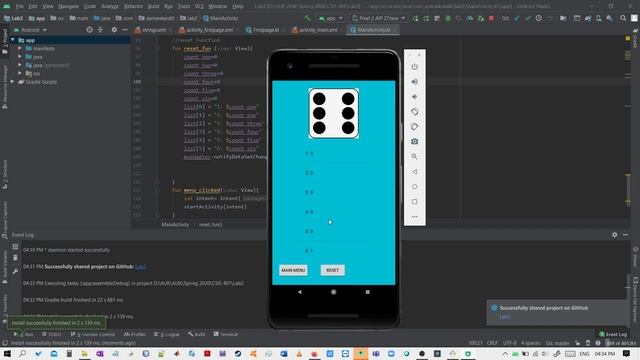Open Event Log panel settings gear
Viewport: 640px width, 360px height.
pyautogui.click(x=614, y=235)
